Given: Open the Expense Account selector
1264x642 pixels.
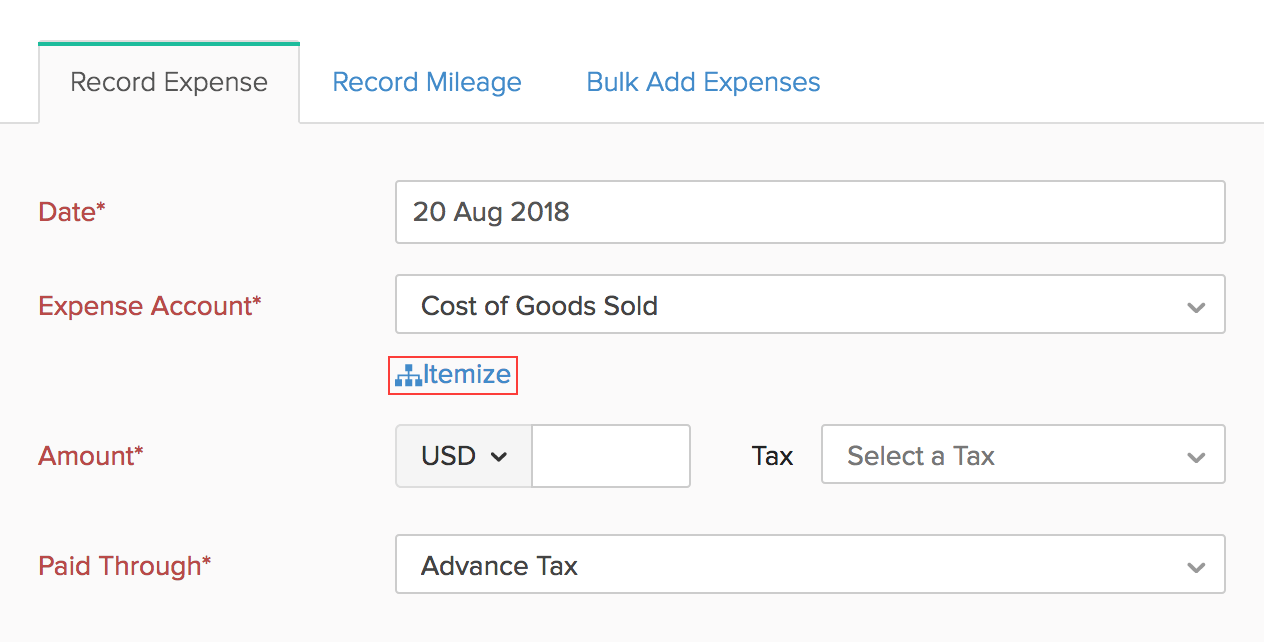Looking at the screenshot, I should [x=810, y=306].
